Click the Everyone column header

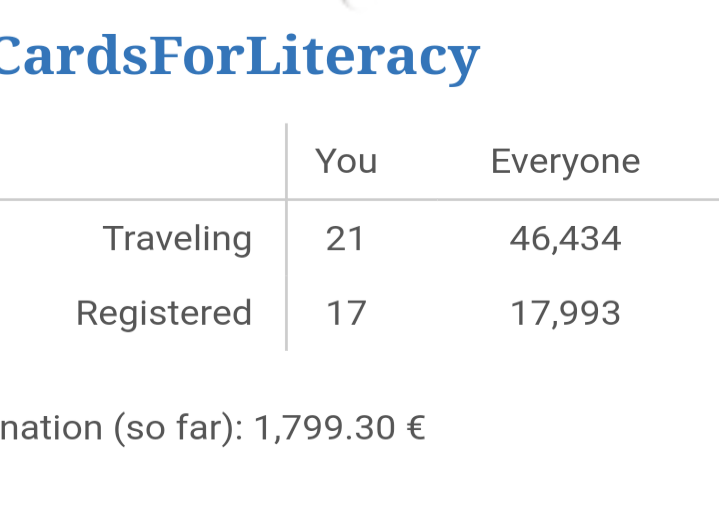point(565,162)
